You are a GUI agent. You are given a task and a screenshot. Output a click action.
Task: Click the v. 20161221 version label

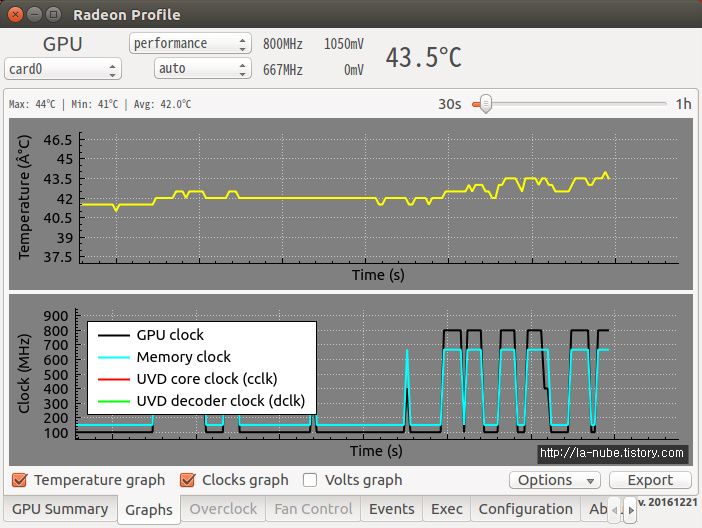pos(668,502)
